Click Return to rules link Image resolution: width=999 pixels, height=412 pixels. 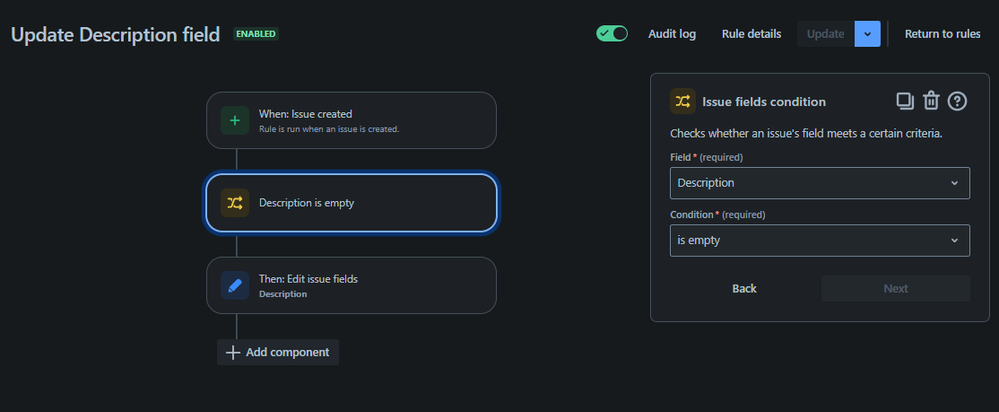click(942, 33)
